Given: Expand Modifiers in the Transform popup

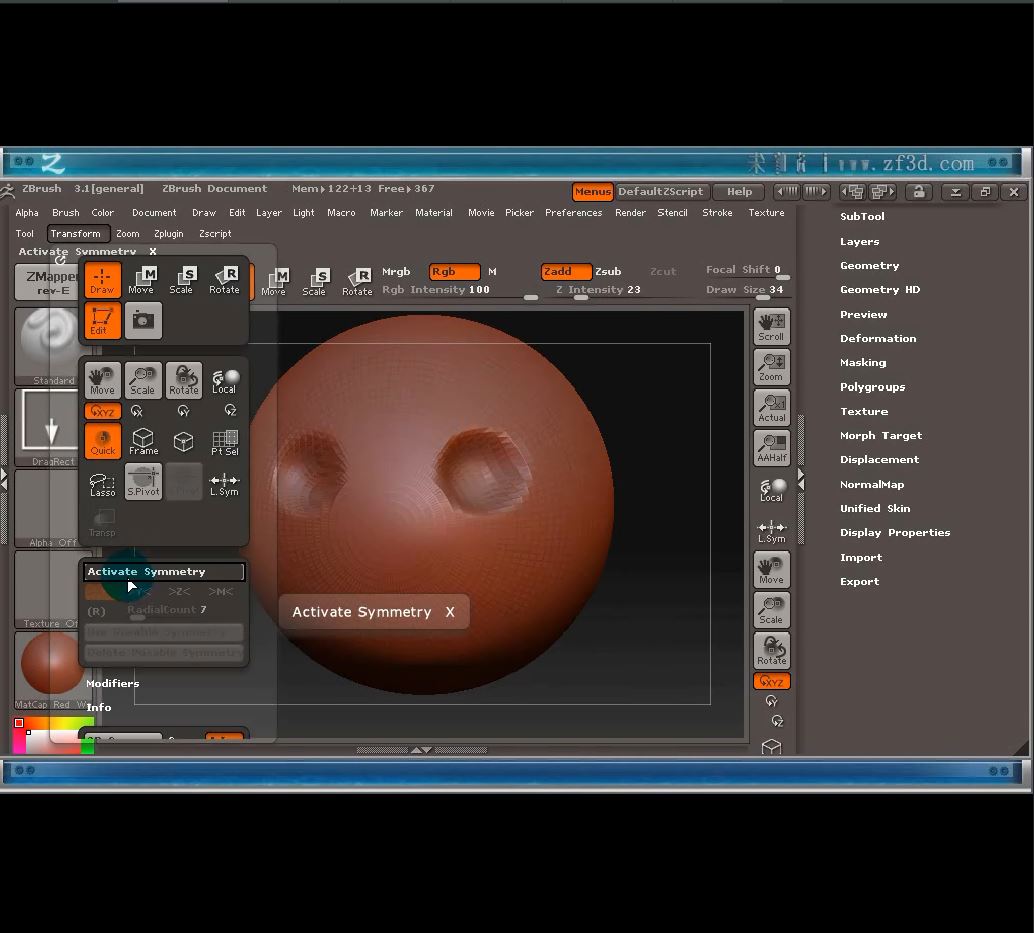Looking at the screenshot, I should (113, 683).
